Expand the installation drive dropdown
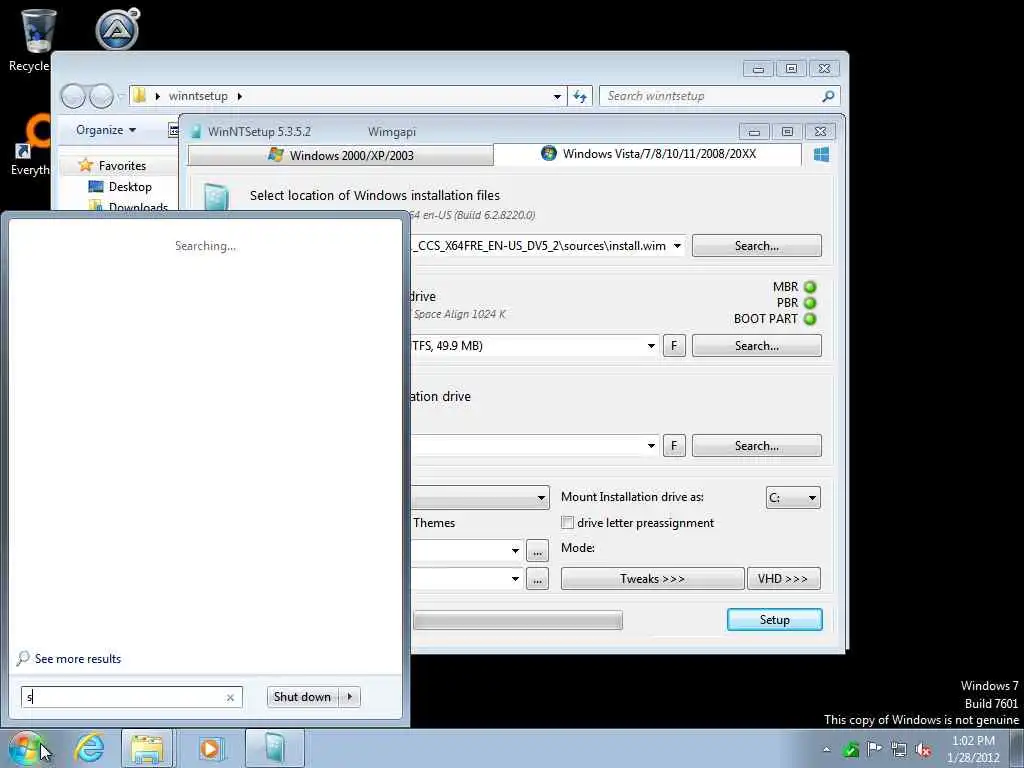 (651, 446)
